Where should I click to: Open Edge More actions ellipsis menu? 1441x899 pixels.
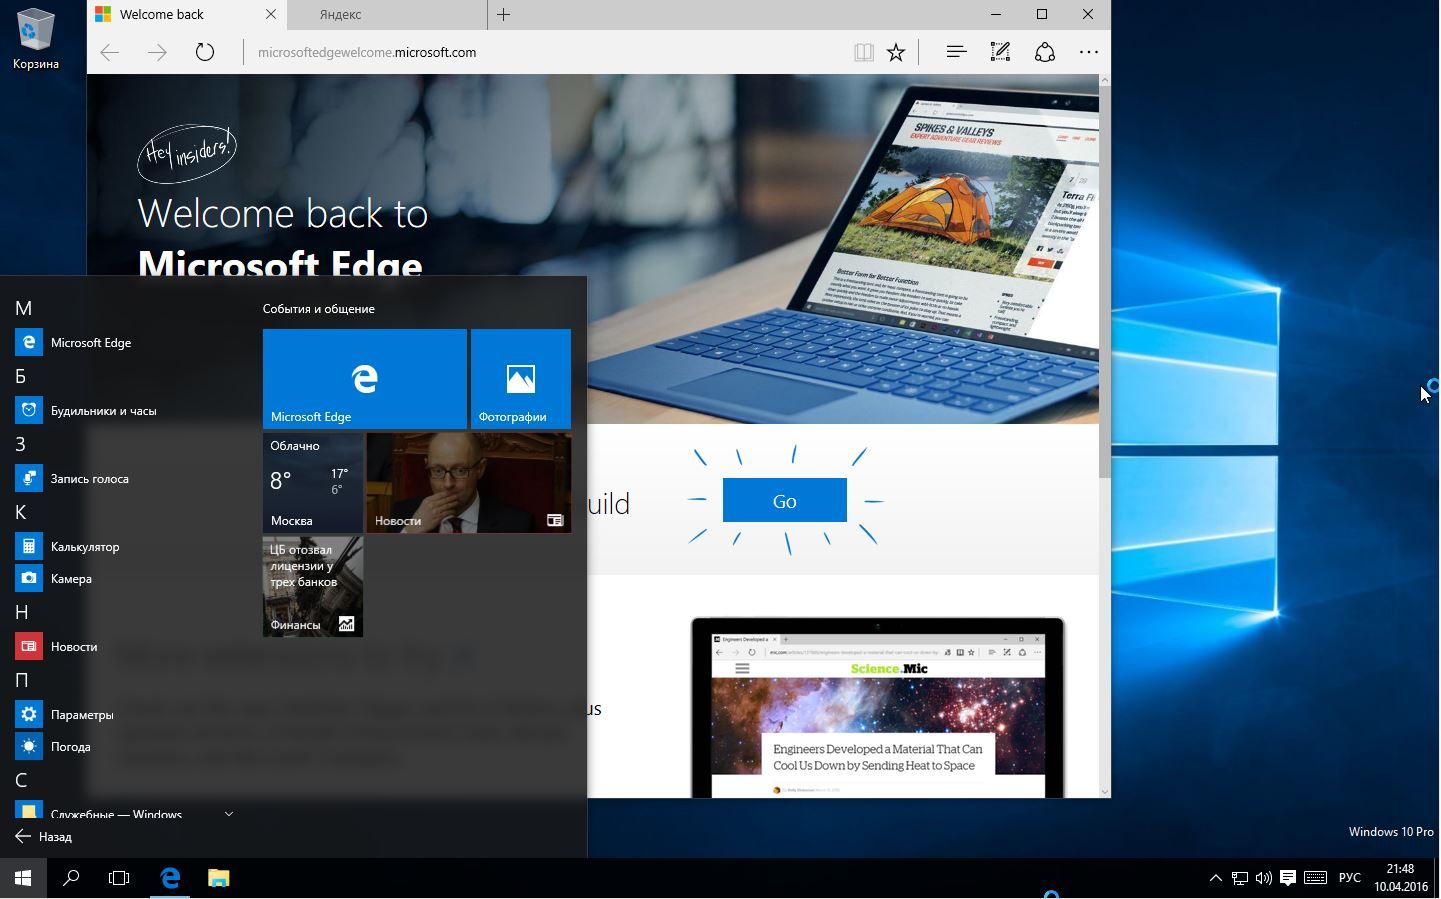[1089, 52]
